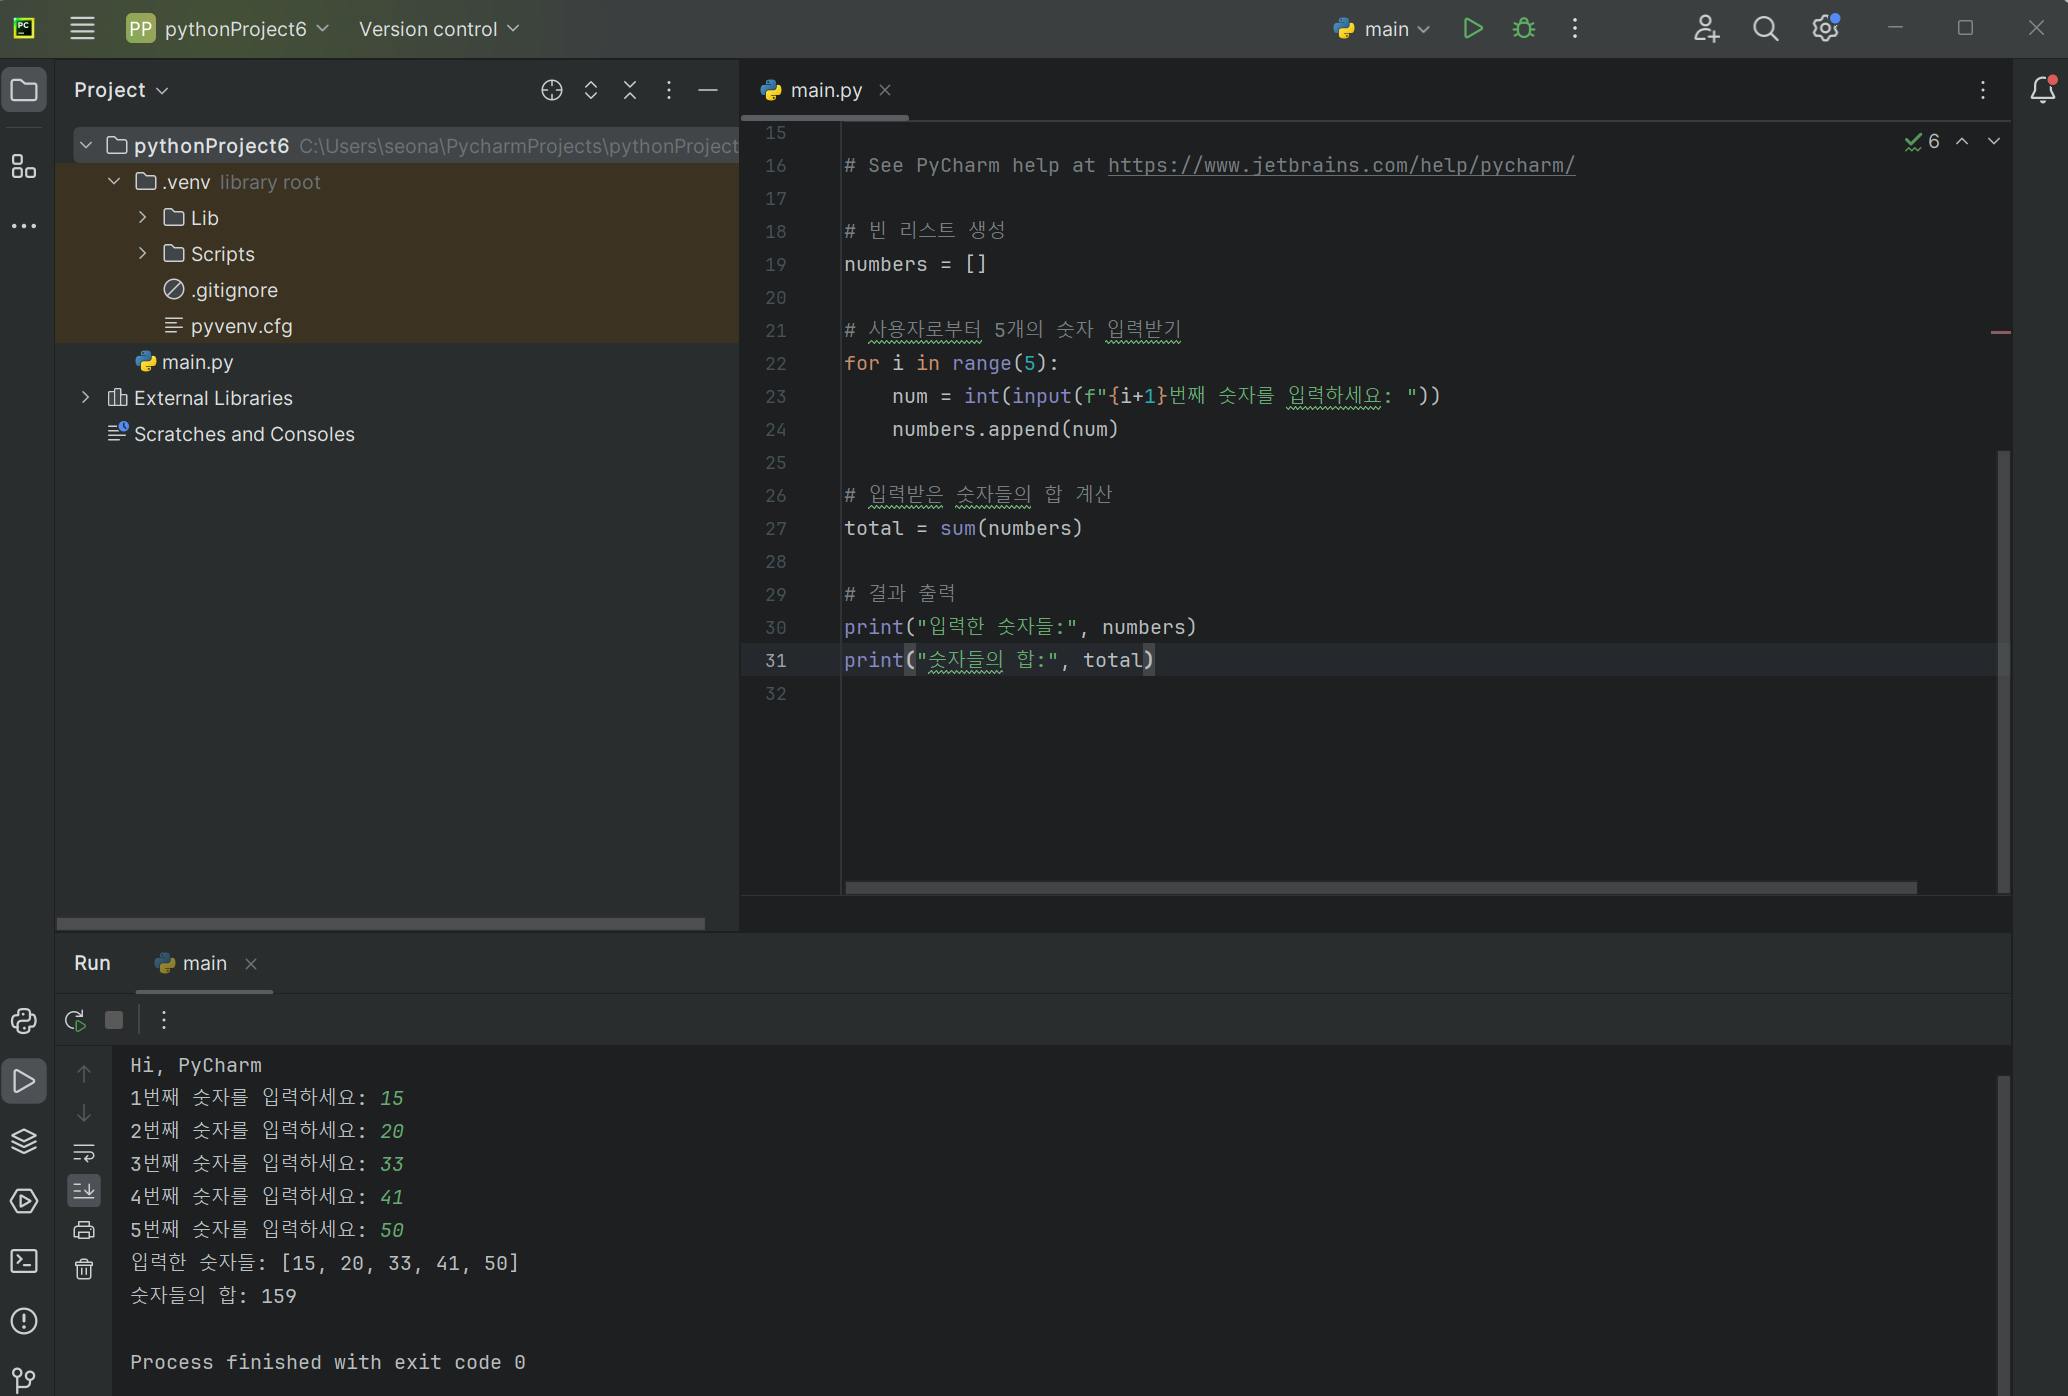The height and width of the screenshot is (1396, 2068).
Task: Open the Python Console tool window
Action: click(24, 1021)
